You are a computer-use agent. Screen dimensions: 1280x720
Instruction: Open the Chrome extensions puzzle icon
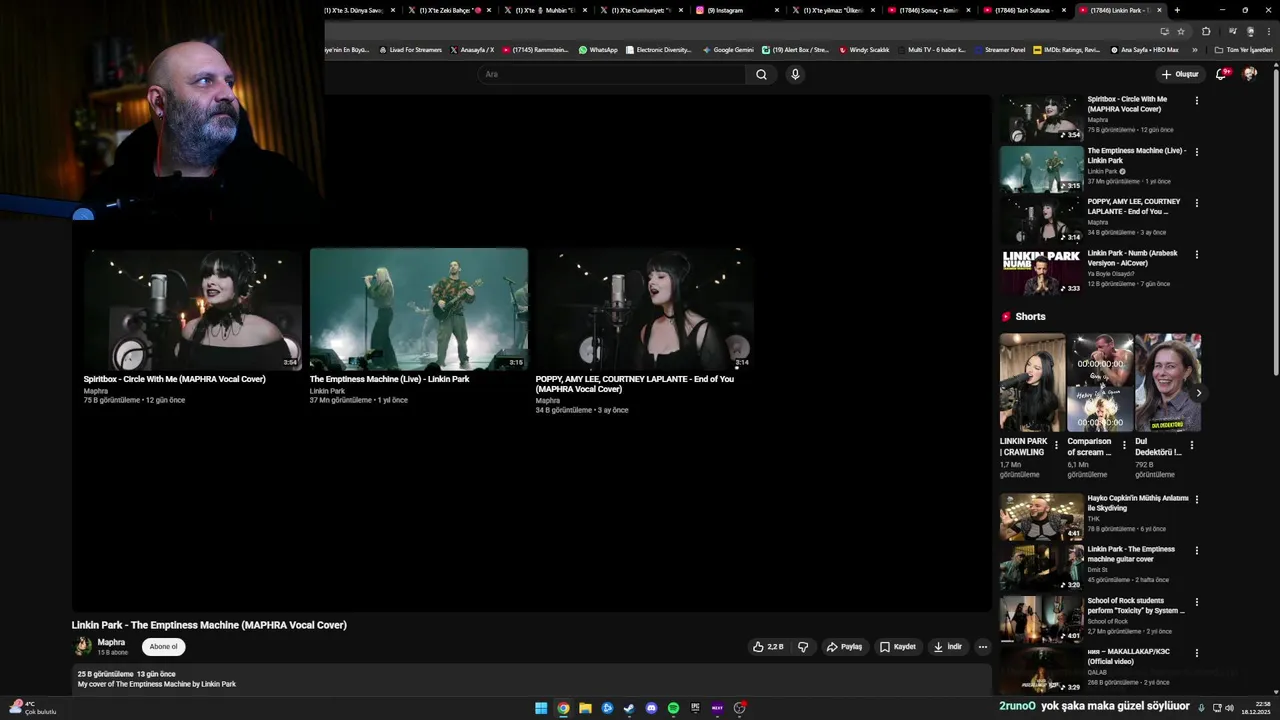coord(1207,31)
